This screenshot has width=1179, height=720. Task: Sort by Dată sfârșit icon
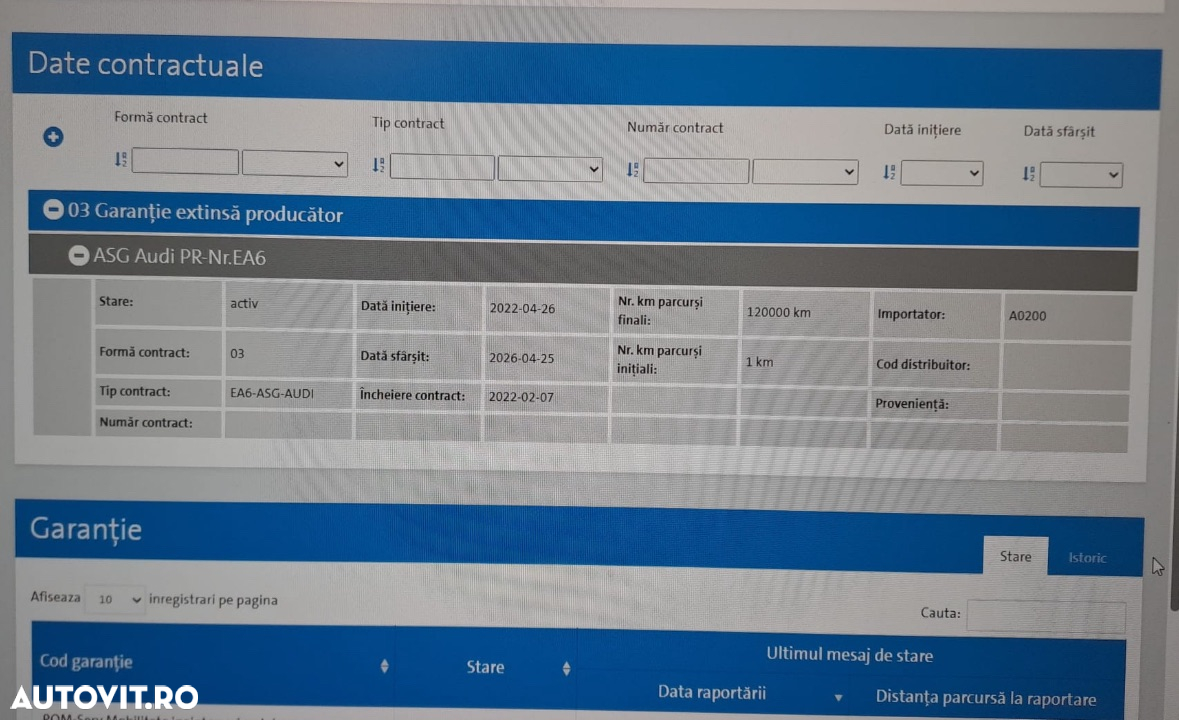point(1029,174)
